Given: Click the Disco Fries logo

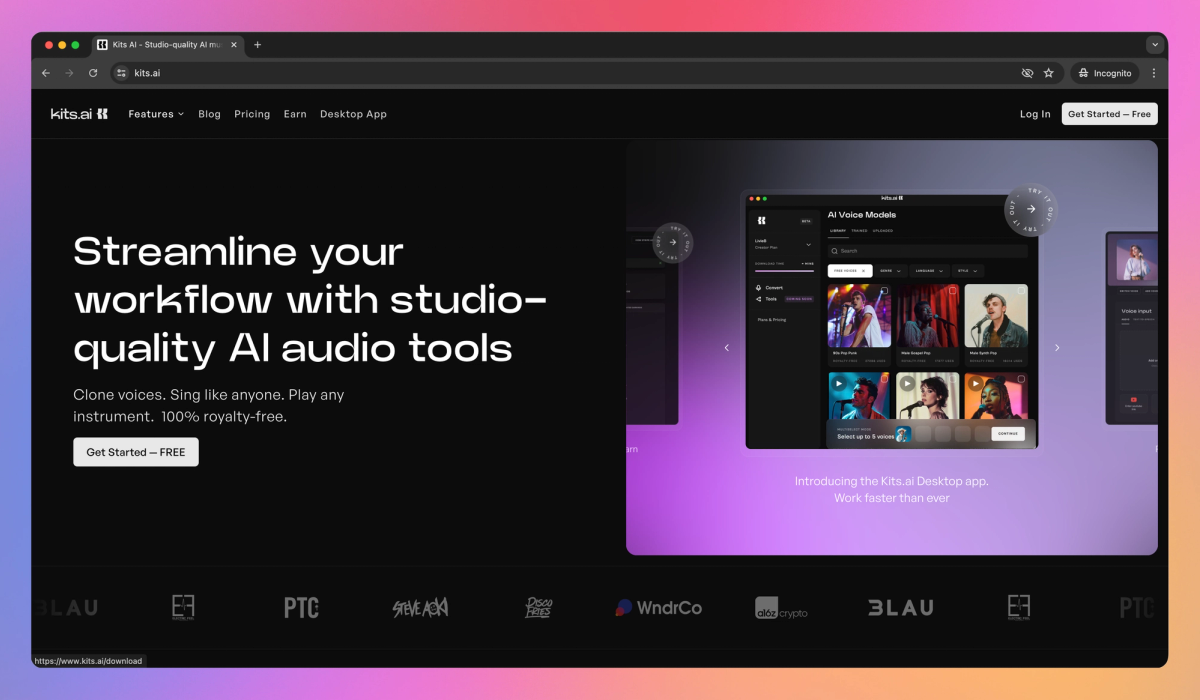Looking at the screenshot, I should point(538,607).
